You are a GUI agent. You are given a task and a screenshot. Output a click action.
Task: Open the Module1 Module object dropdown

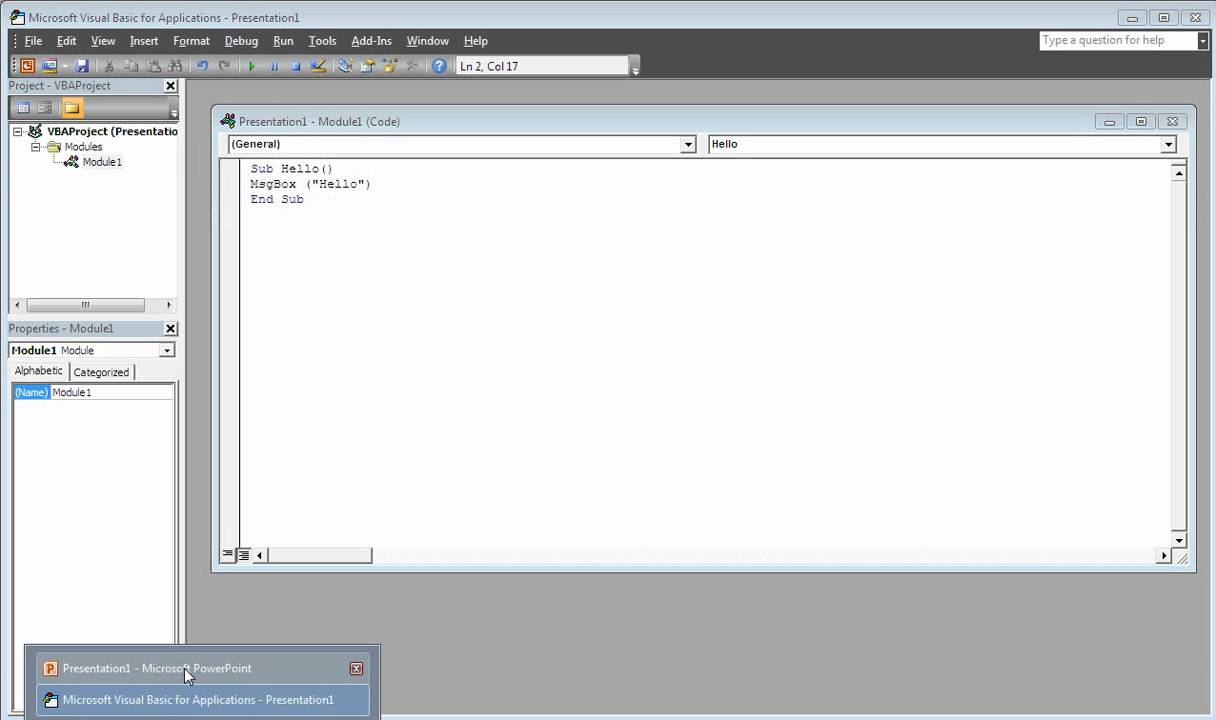[167, 350]
